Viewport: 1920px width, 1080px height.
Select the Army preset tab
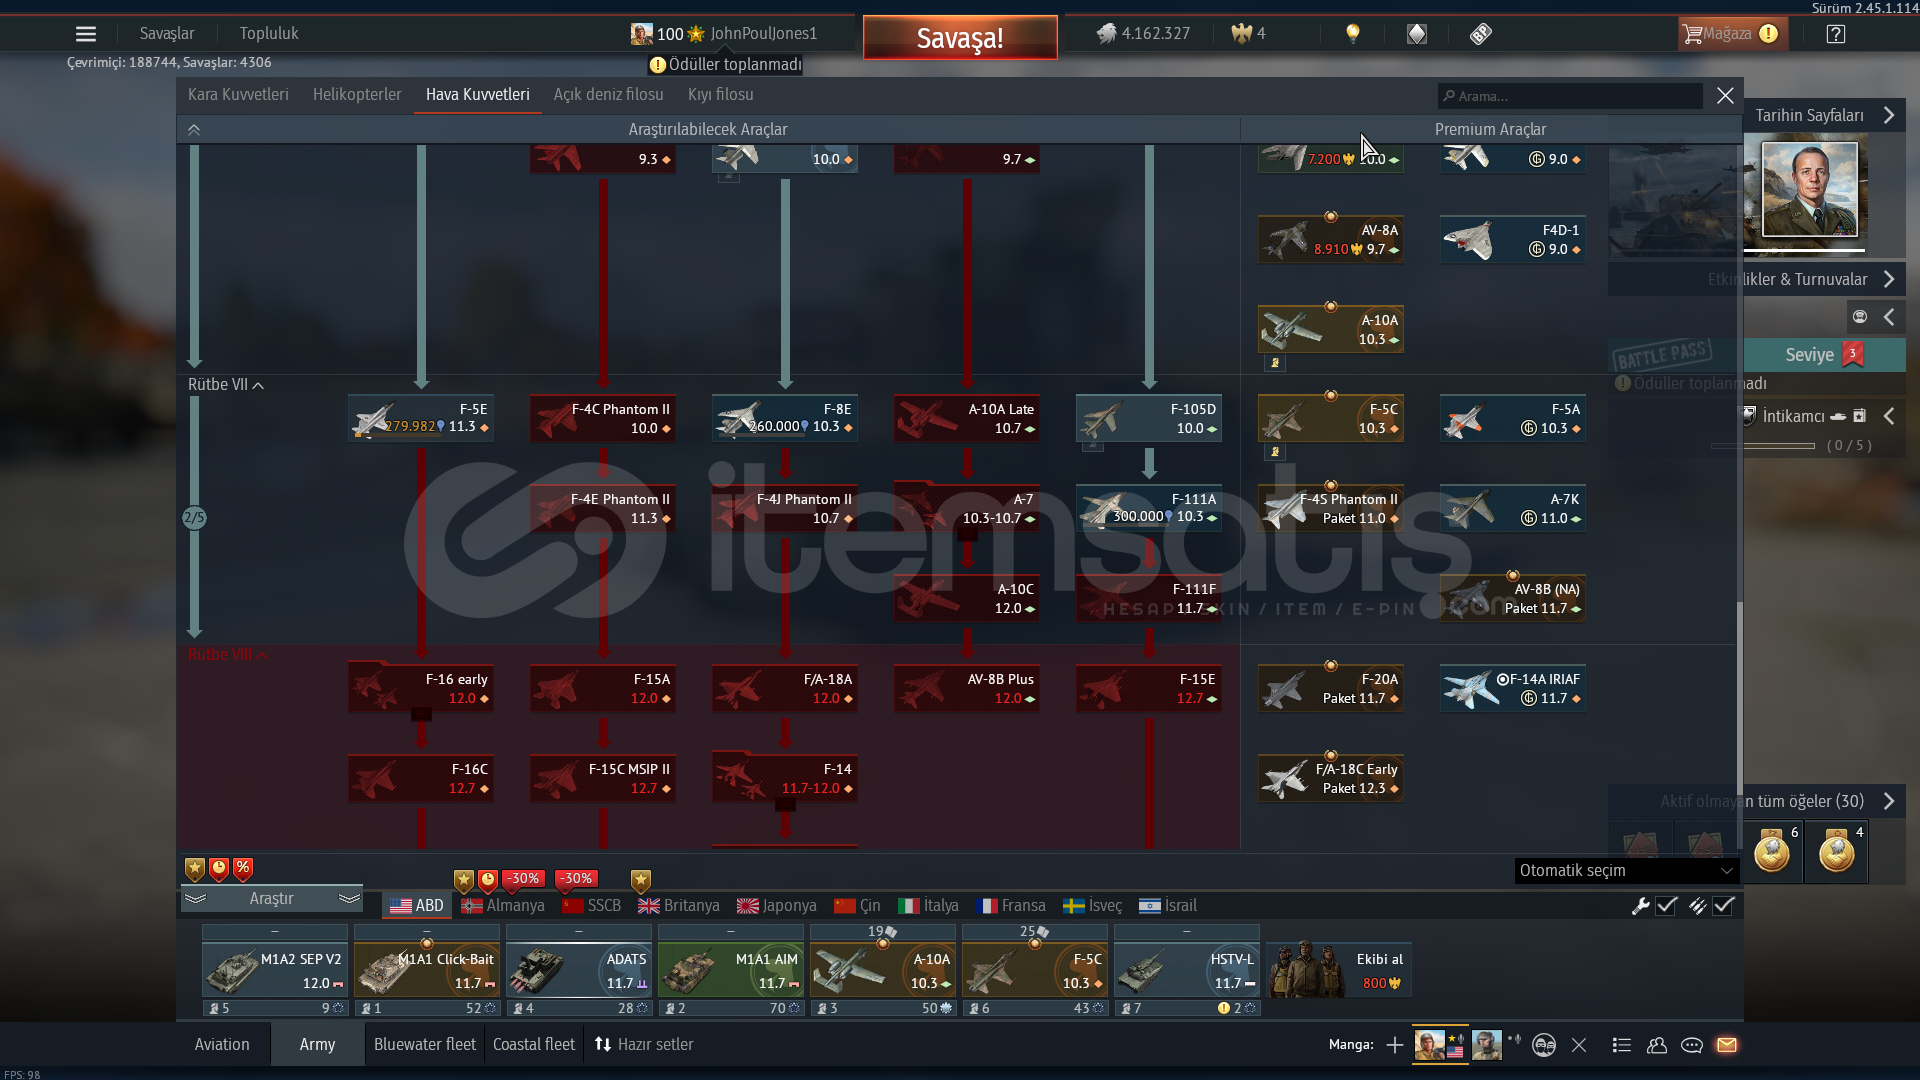point(317,1045)
